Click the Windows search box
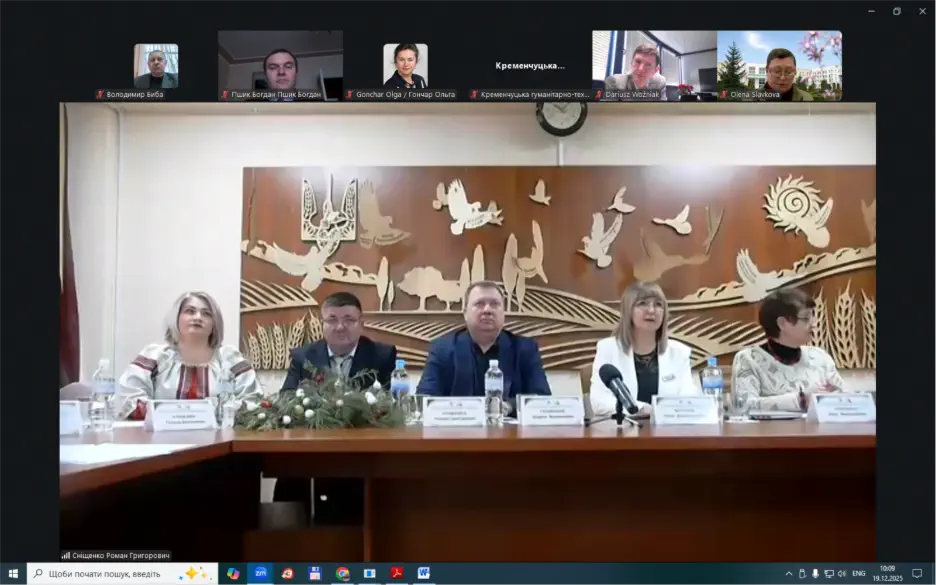This screenshot has width=936, height=585. coord(122,573)
